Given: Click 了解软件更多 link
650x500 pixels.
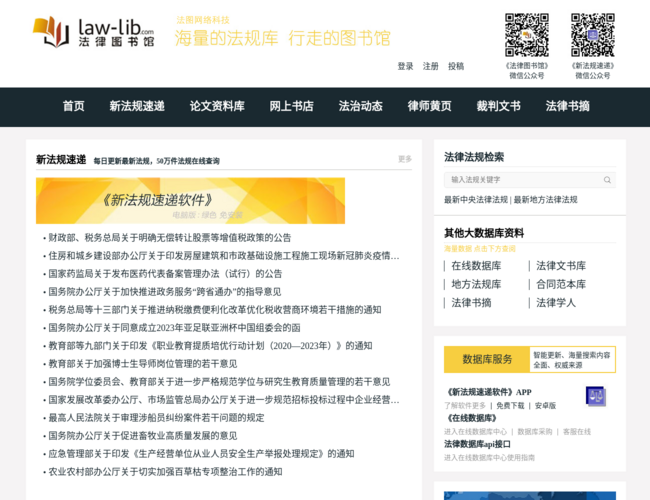Looking at the screenshot, I should 465,405.
